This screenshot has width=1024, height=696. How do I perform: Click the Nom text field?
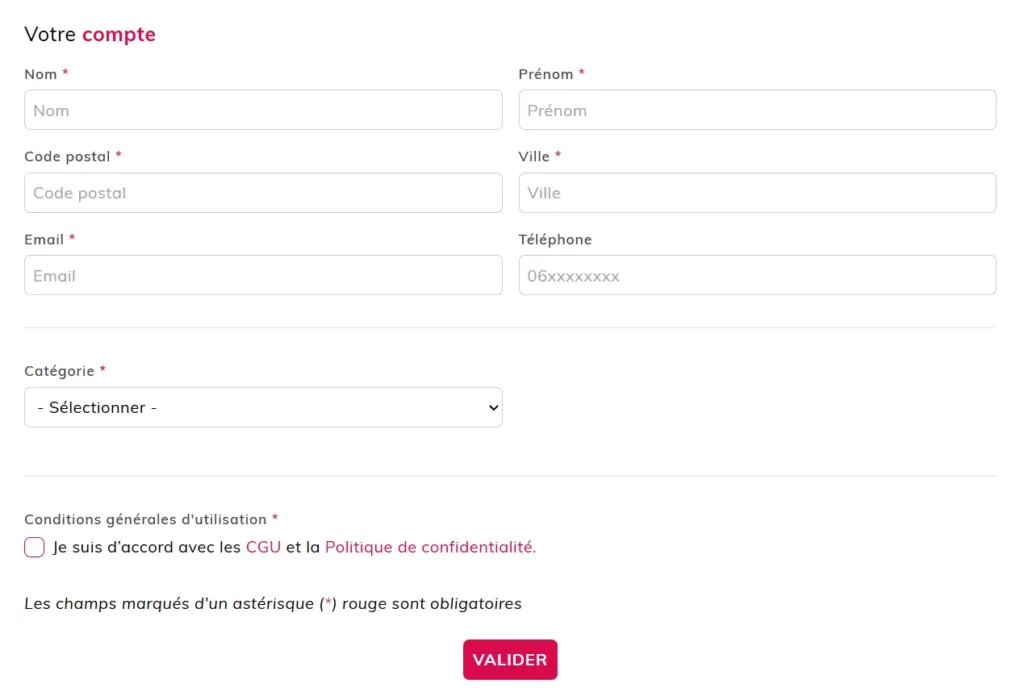click(x=263, y=110)
